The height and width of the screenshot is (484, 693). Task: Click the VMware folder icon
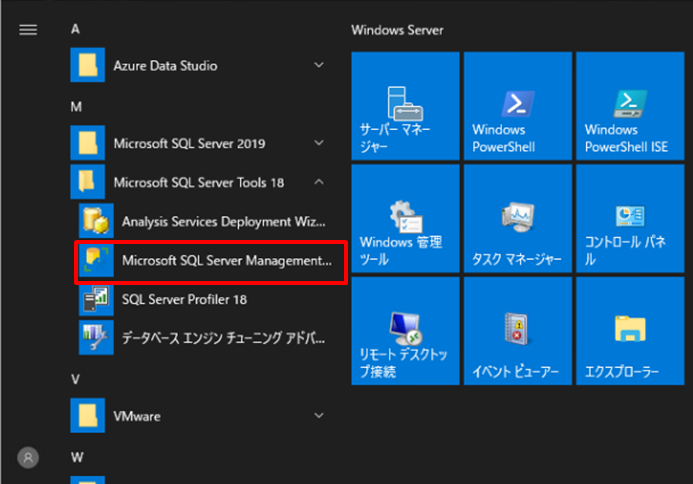tap(88, 415)
